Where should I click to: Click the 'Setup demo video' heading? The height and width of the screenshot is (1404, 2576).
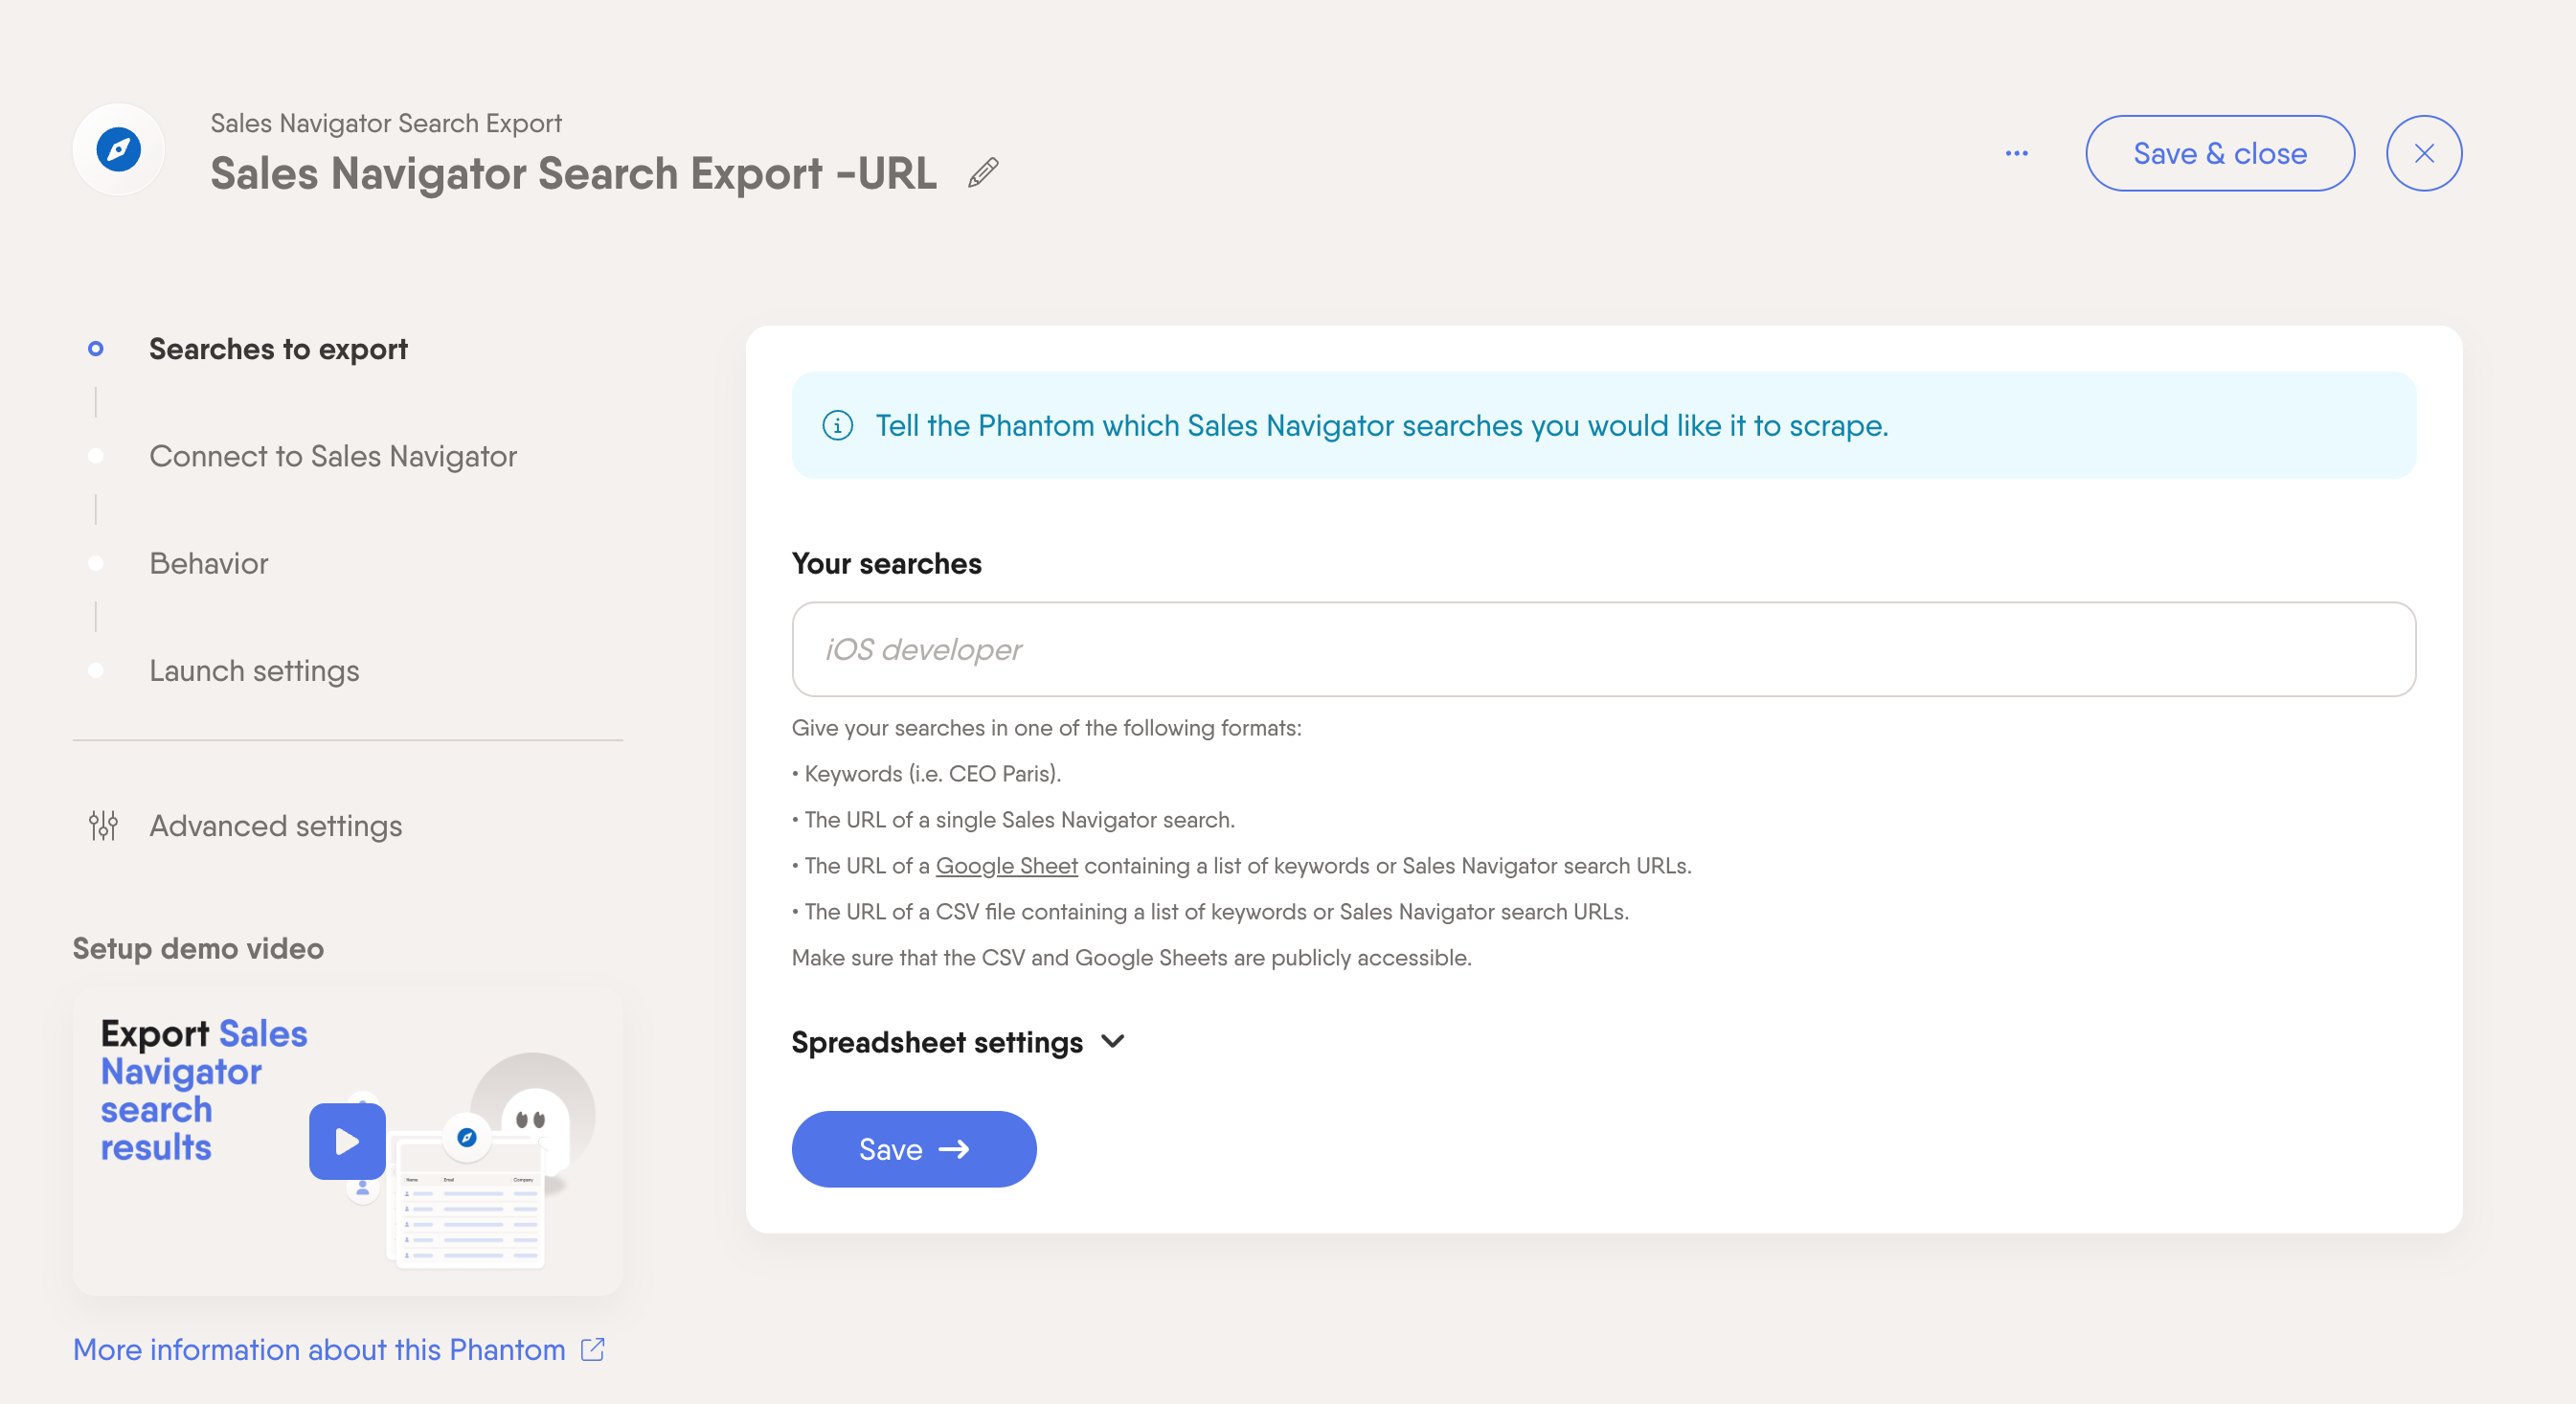[x=198, y=948]
